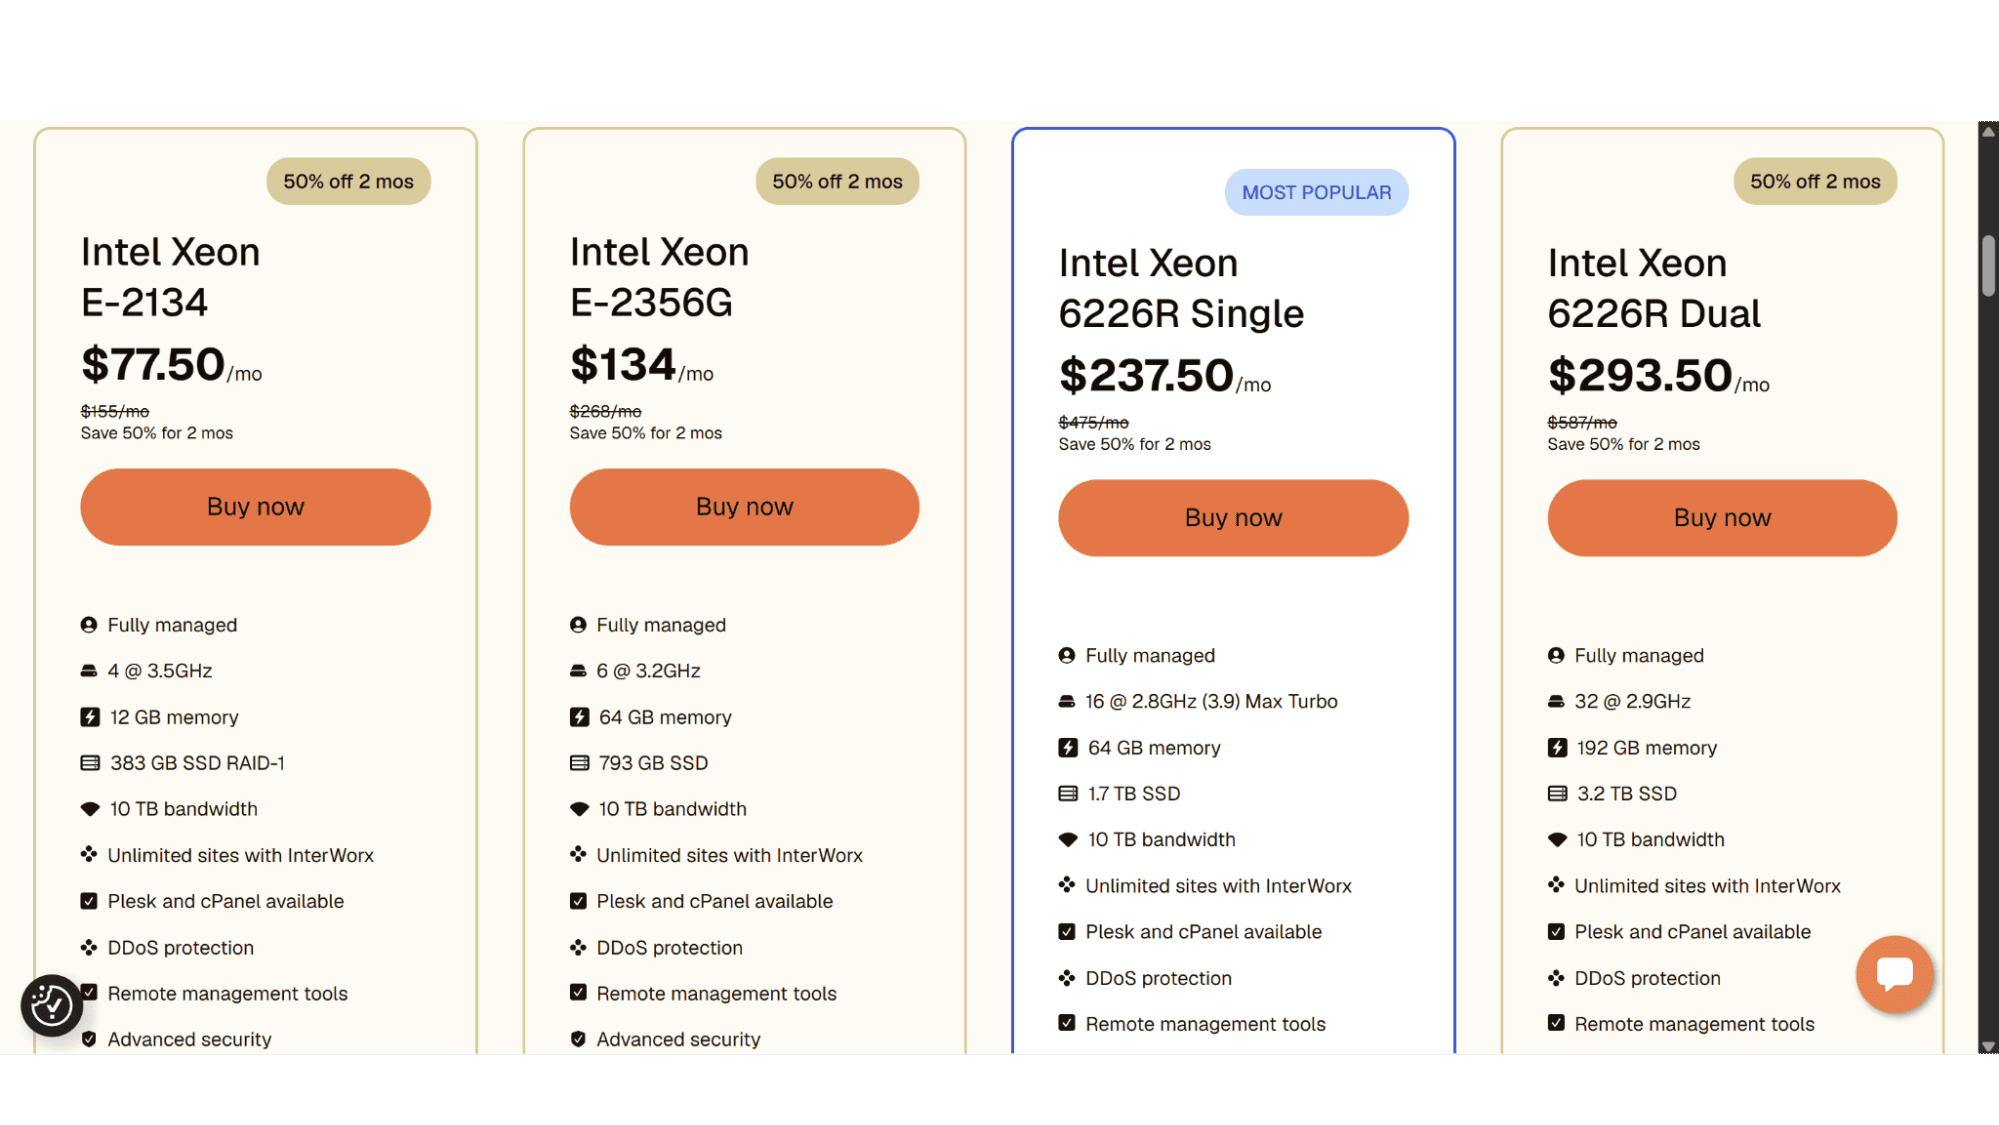This screenshot has height=1125, width=1999.
Task: Buy the Intel Xeon E-2356G plan
Action: 744,507
